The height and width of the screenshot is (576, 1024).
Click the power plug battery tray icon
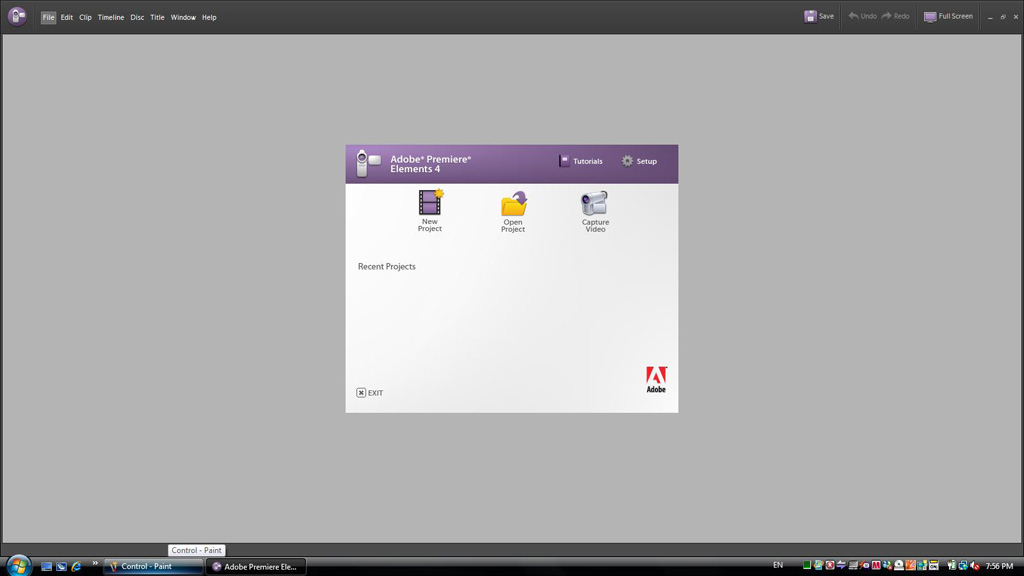(x=952, y=566)
